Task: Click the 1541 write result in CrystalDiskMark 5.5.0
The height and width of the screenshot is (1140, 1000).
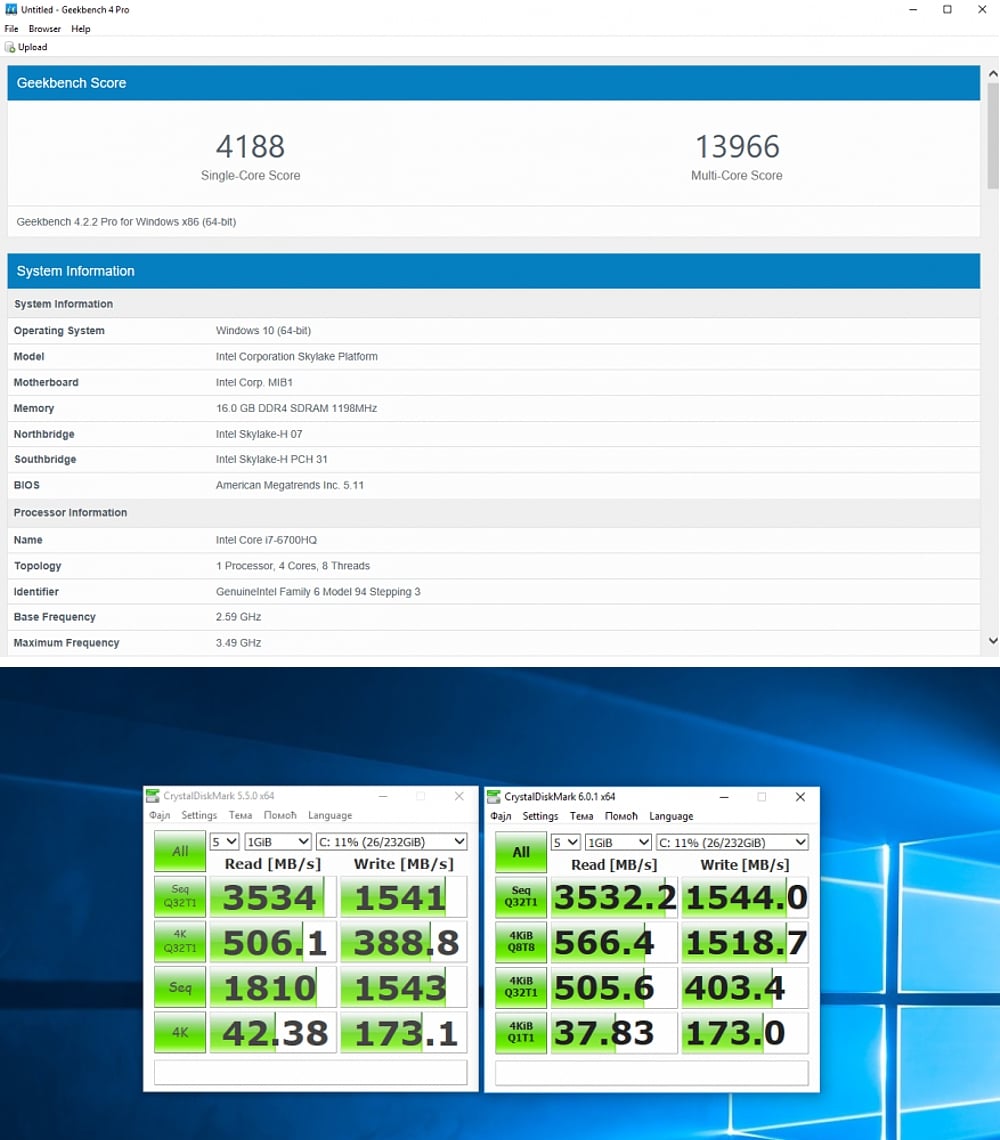Action: [403, 896]
